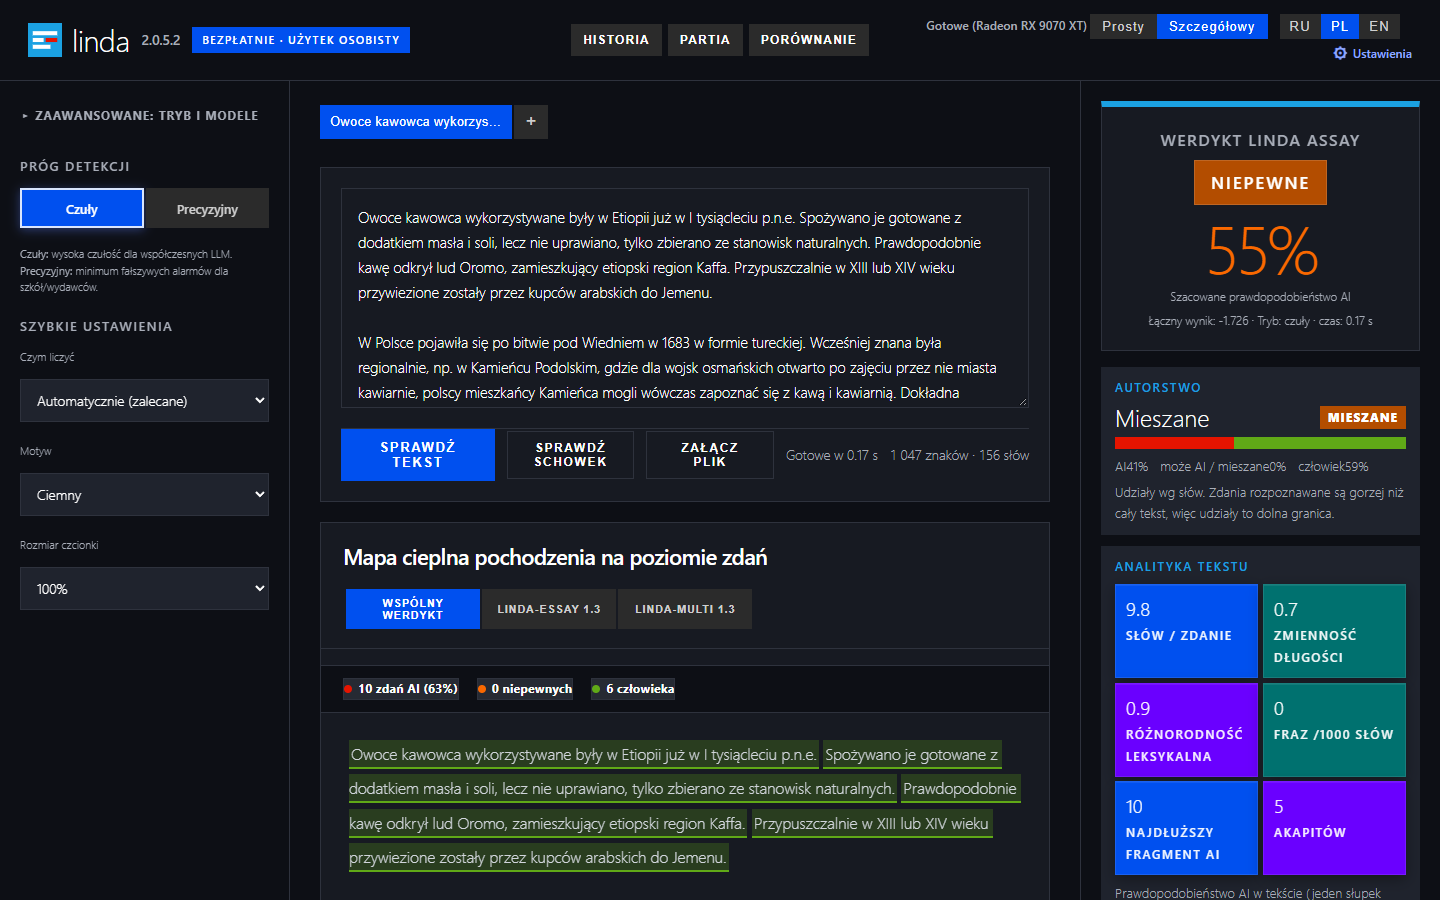This screenshot has height=900, width=1440.
Task: Show the Wspólny werdykt heat map
Action: pyautogui.click(x=413, y=609)
